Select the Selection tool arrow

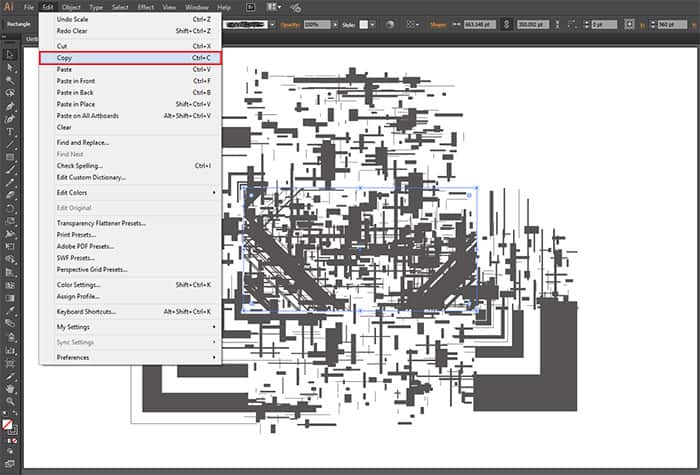pos(10,54)
